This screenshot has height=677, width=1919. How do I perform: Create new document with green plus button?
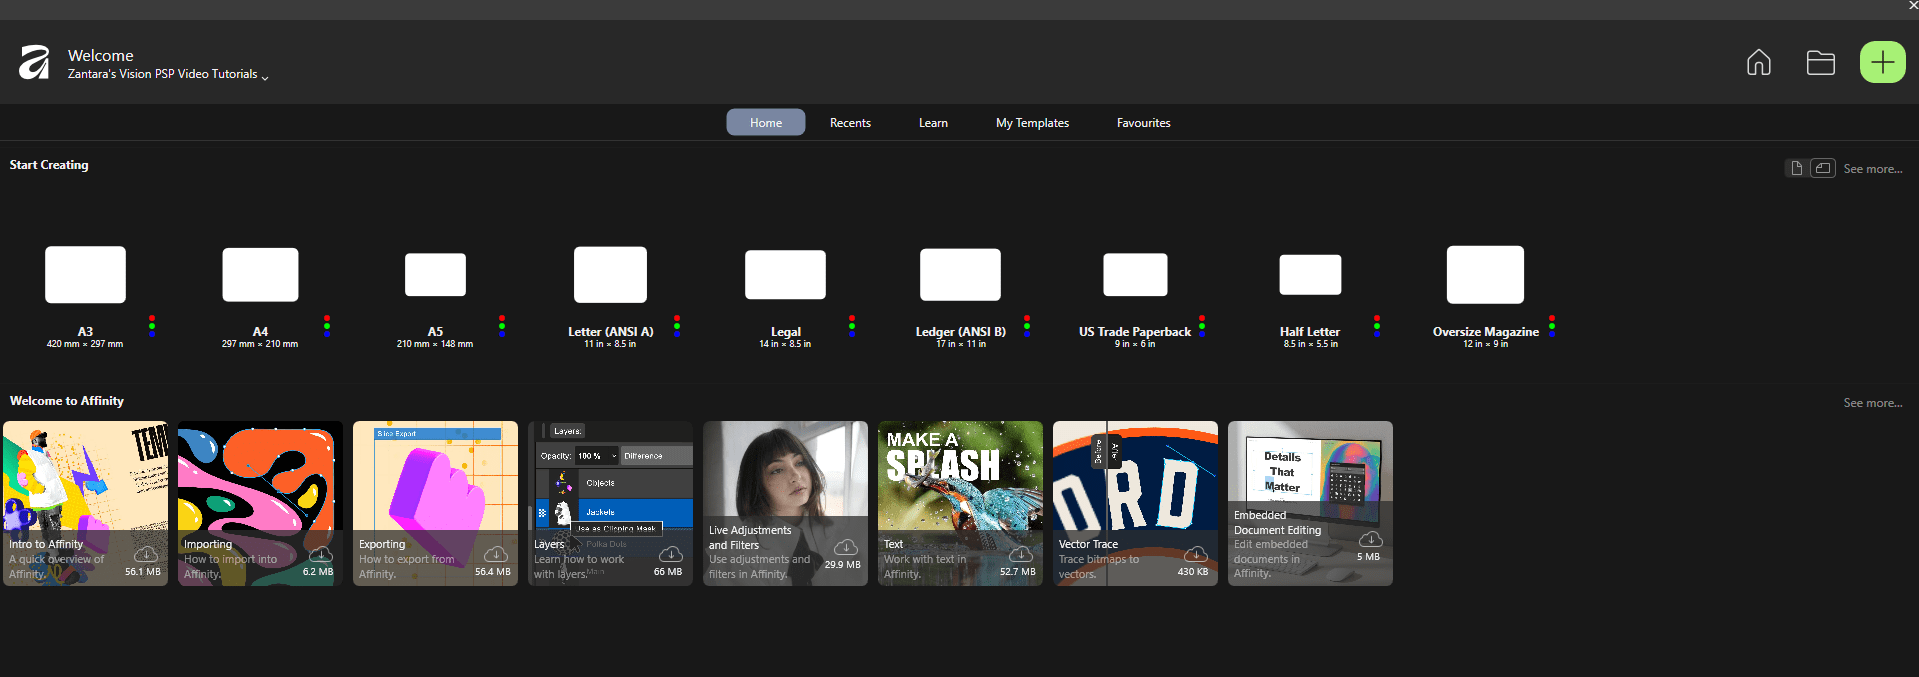(1881, 63)
